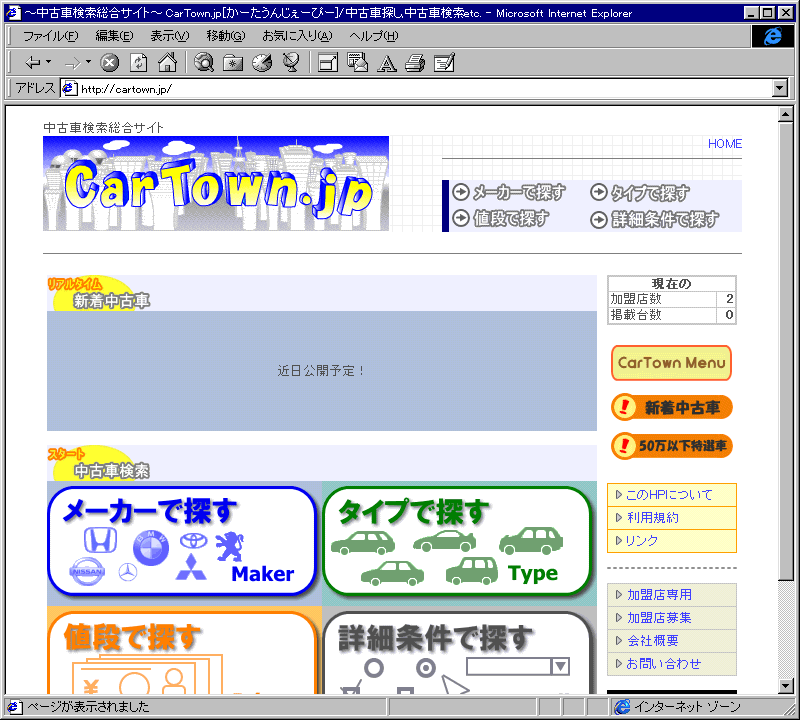Click the Channels satellite dish icon
Image resolution: width=800 pixels, height=720 pixels.
point(291,63)
